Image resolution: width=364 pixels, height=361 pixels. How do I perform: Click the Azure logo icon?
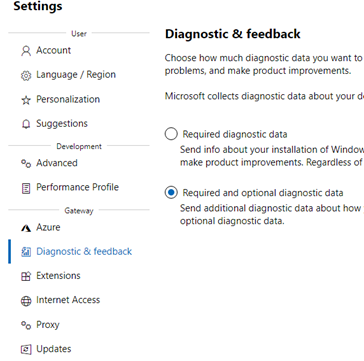[x=26, y=228]
